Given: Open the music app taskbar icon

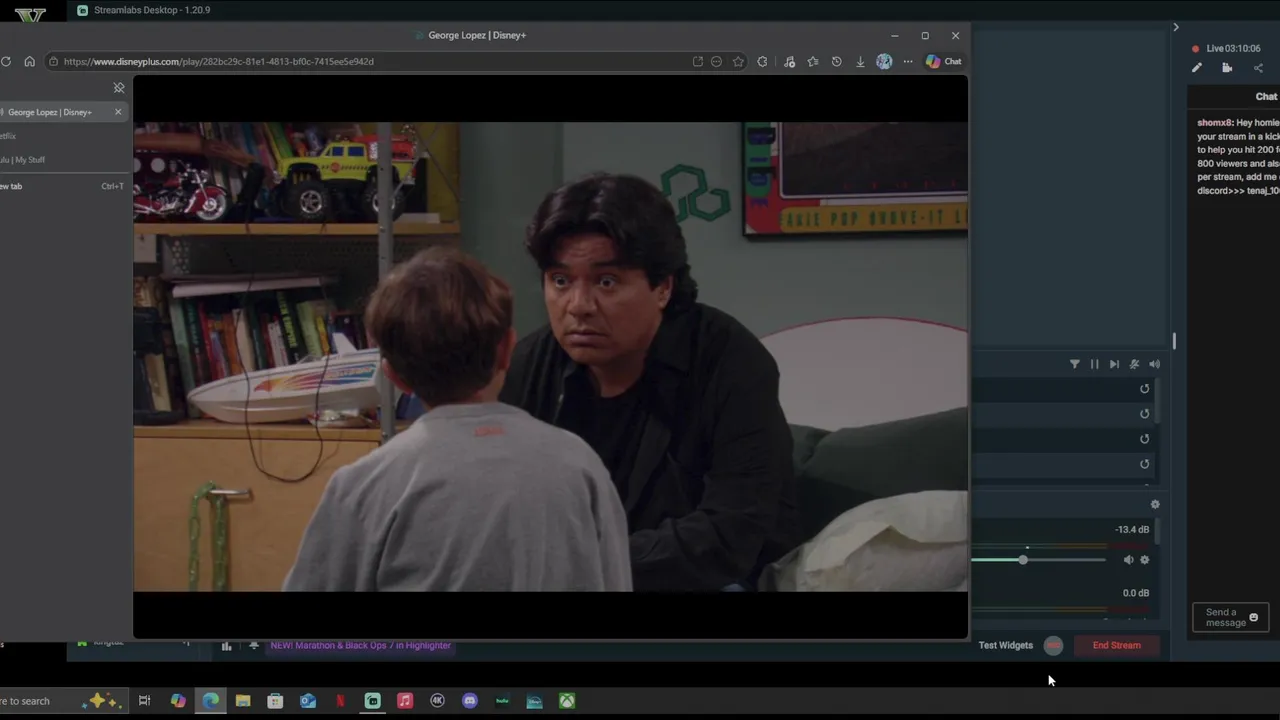Looking at the screenshot, I should (405, 701).
